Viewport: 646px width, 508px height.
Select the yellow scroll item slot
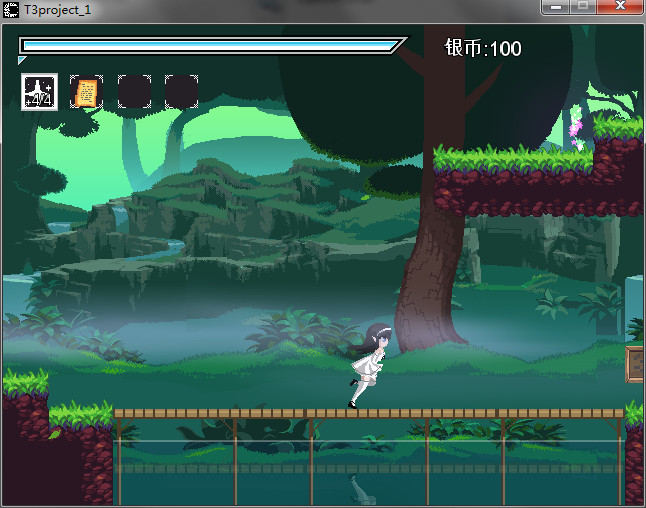[86, 92]
